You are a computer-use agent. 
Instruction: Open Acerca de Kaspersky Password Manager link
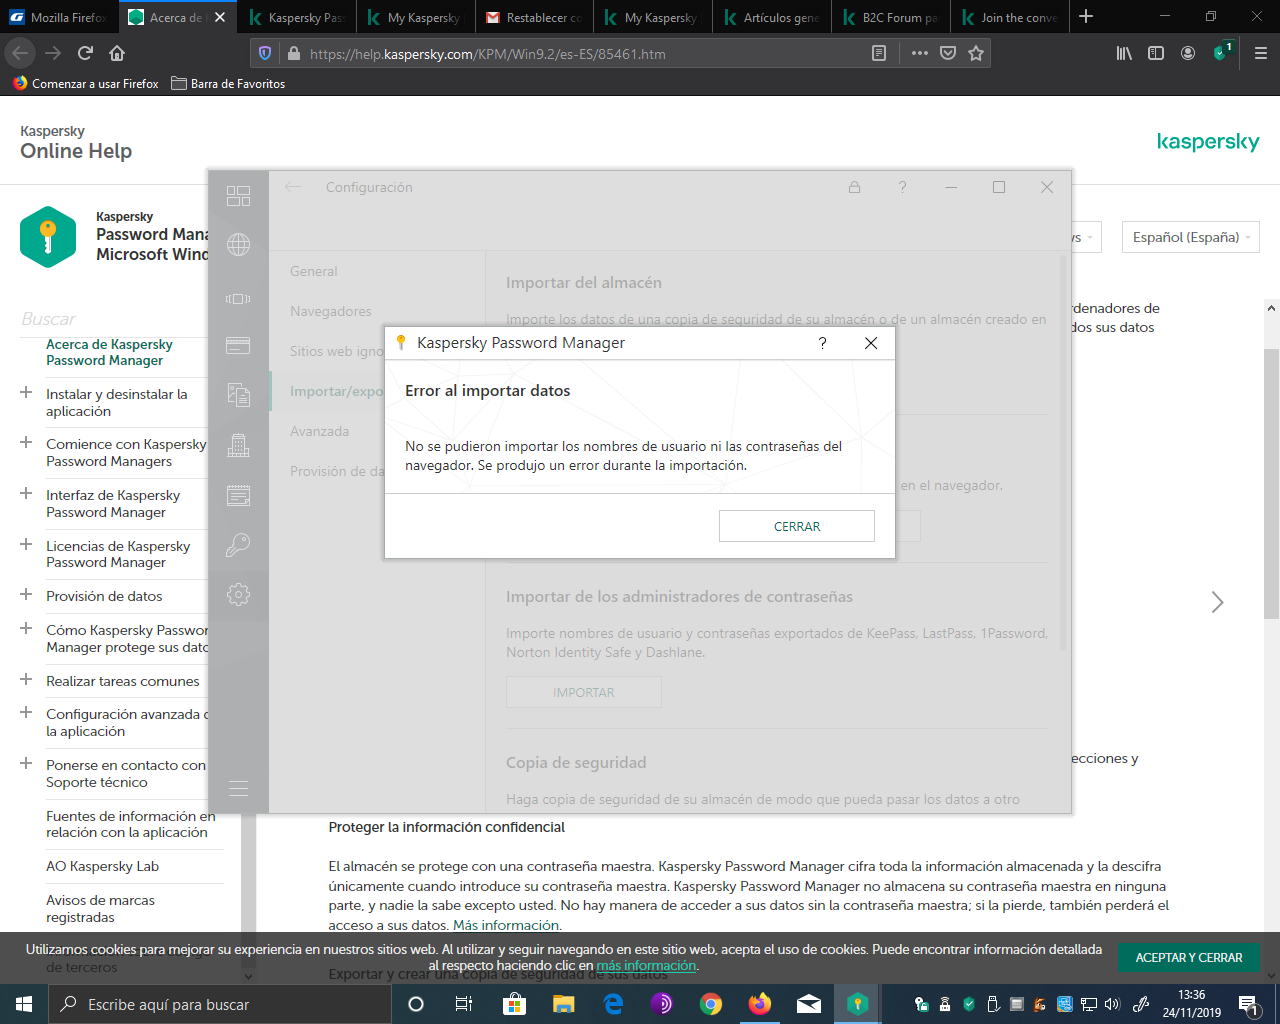109,352
